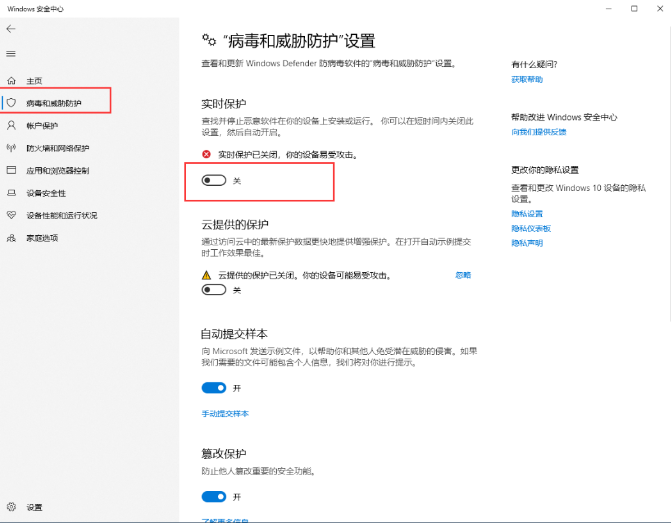Open the 向我们提供反馈 link
This screenshot has height=523, width=671.
pos(538,132)
